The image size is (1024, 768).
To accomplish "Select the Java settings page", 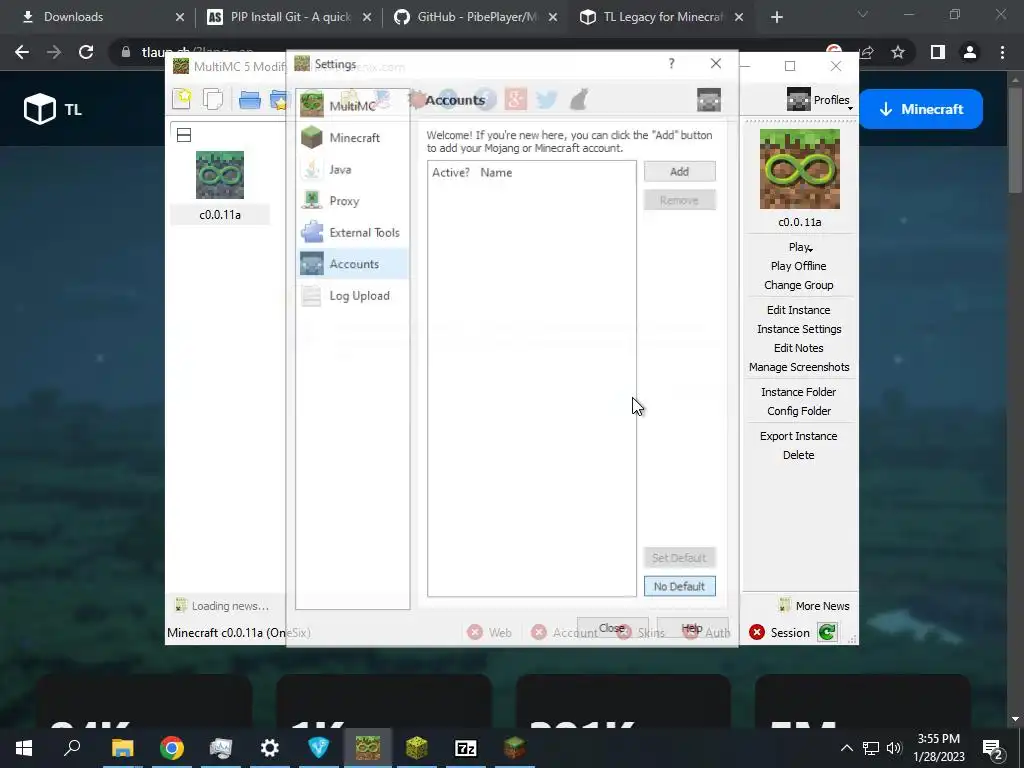I will click(x=353, y=169).
